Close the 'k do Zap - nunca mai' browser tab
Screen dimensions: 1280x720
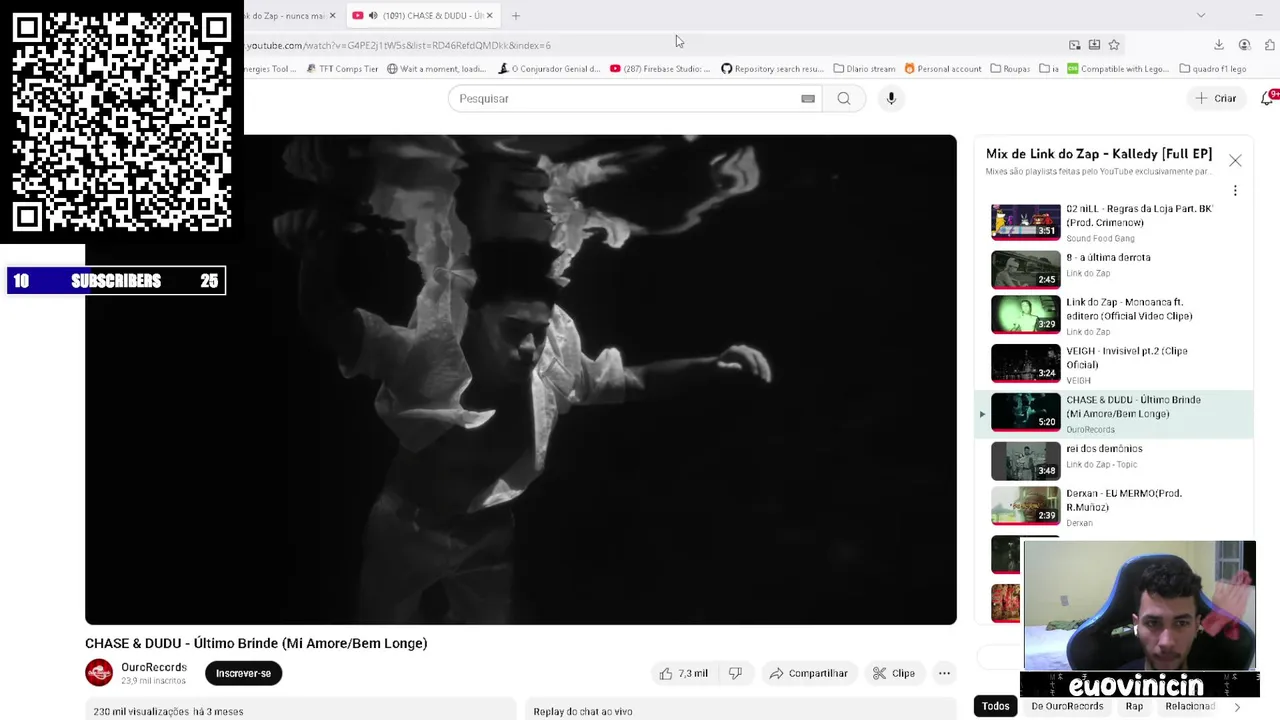[332, 15]
